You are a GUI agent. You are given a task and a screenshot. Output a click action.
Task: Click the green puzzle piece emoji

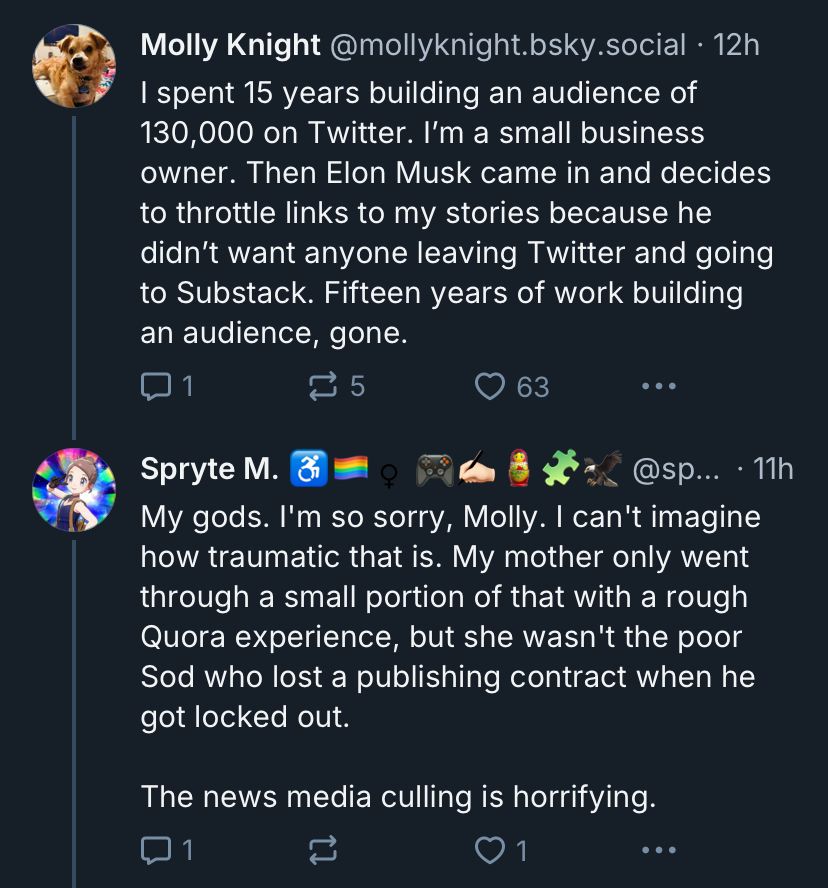click(562, 468)
